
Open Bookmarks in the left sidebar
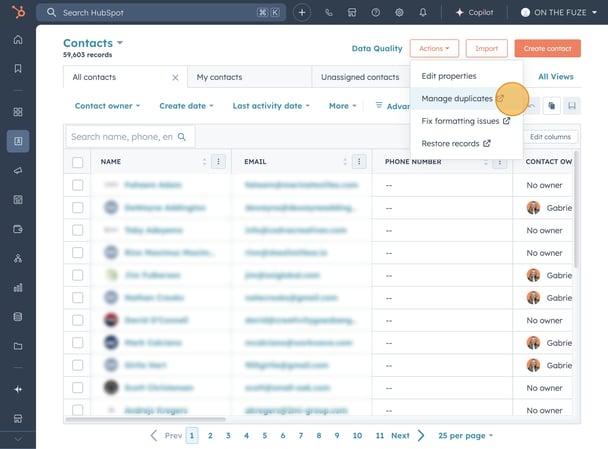coord(18,69)
